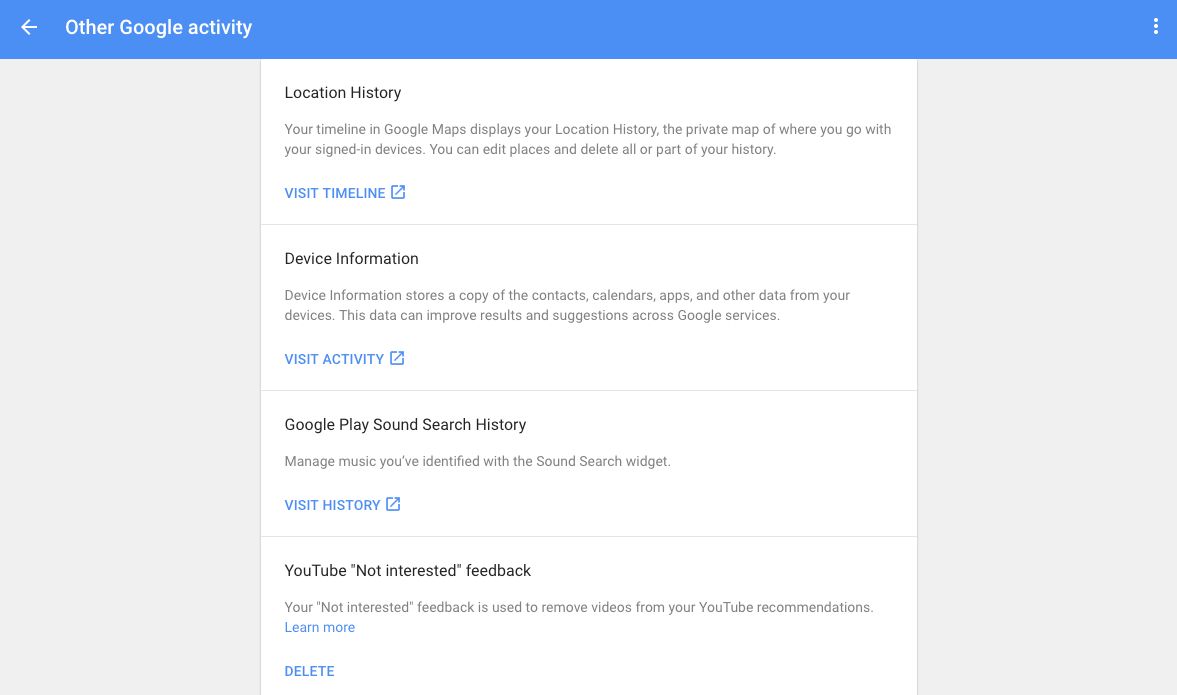Click the external-link icon beside Visit Activity
Screen dimensions: 1177x695
point(397,358)
